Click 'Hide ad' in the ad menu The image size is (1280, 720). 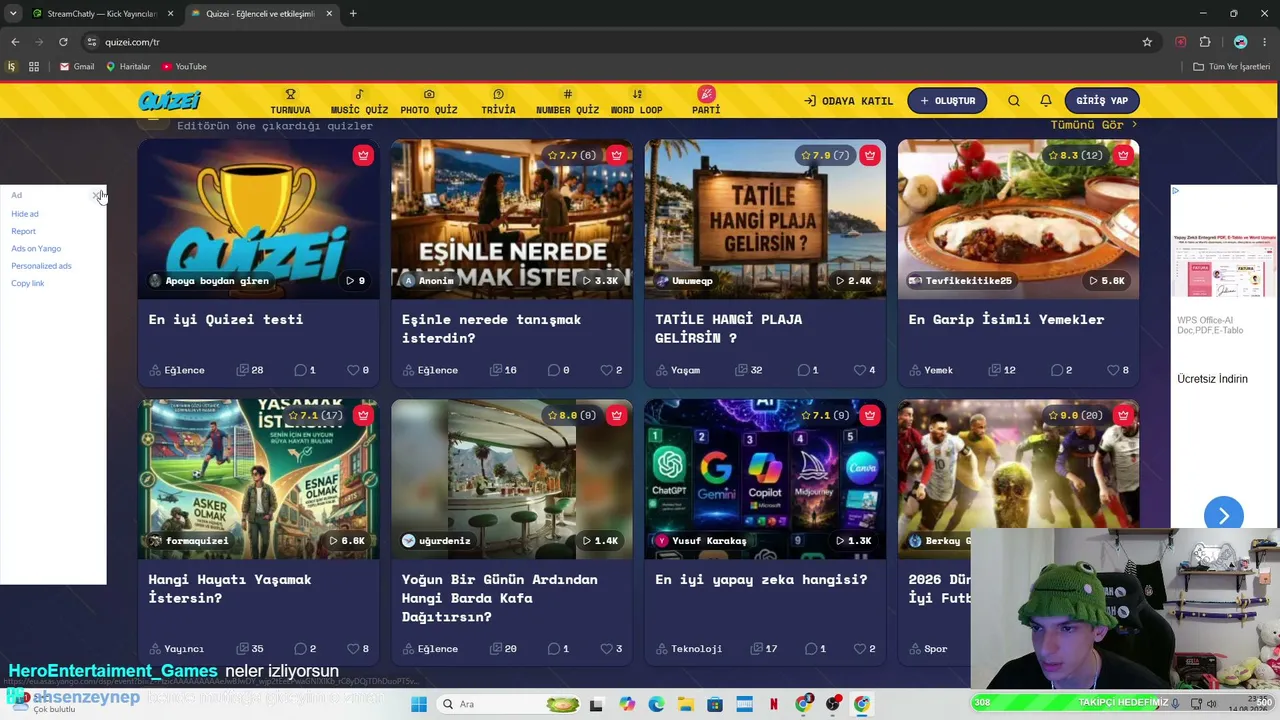(25, 214)
